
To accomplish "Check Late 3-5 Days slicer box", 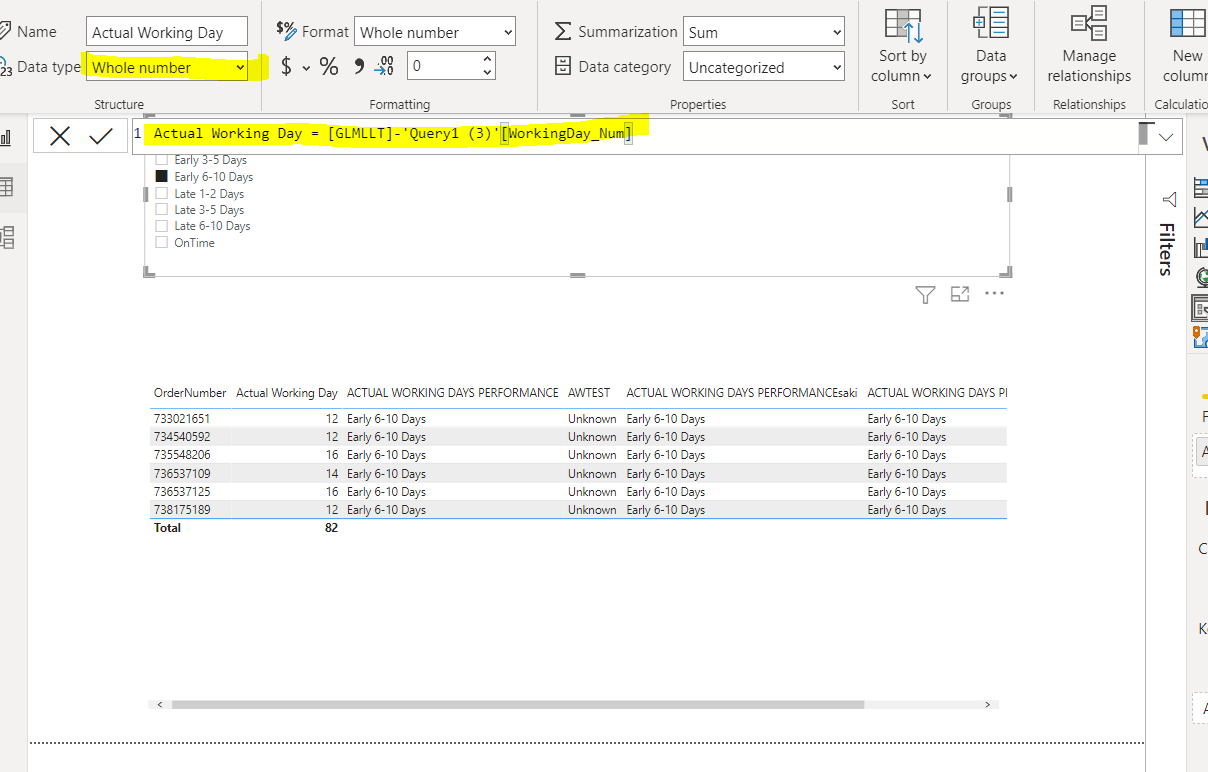I will click(x=161, y=210).
